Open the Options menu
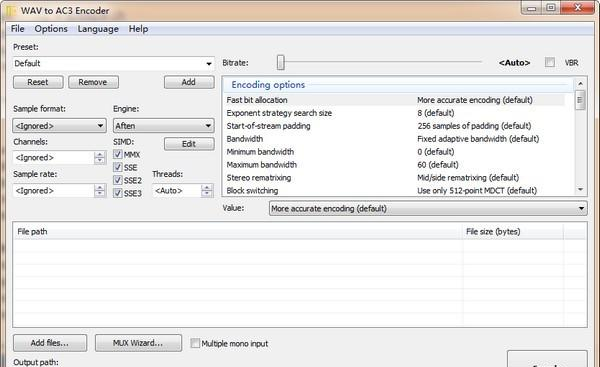This screenshot has width=600, height=367. [x=51, y=29]
